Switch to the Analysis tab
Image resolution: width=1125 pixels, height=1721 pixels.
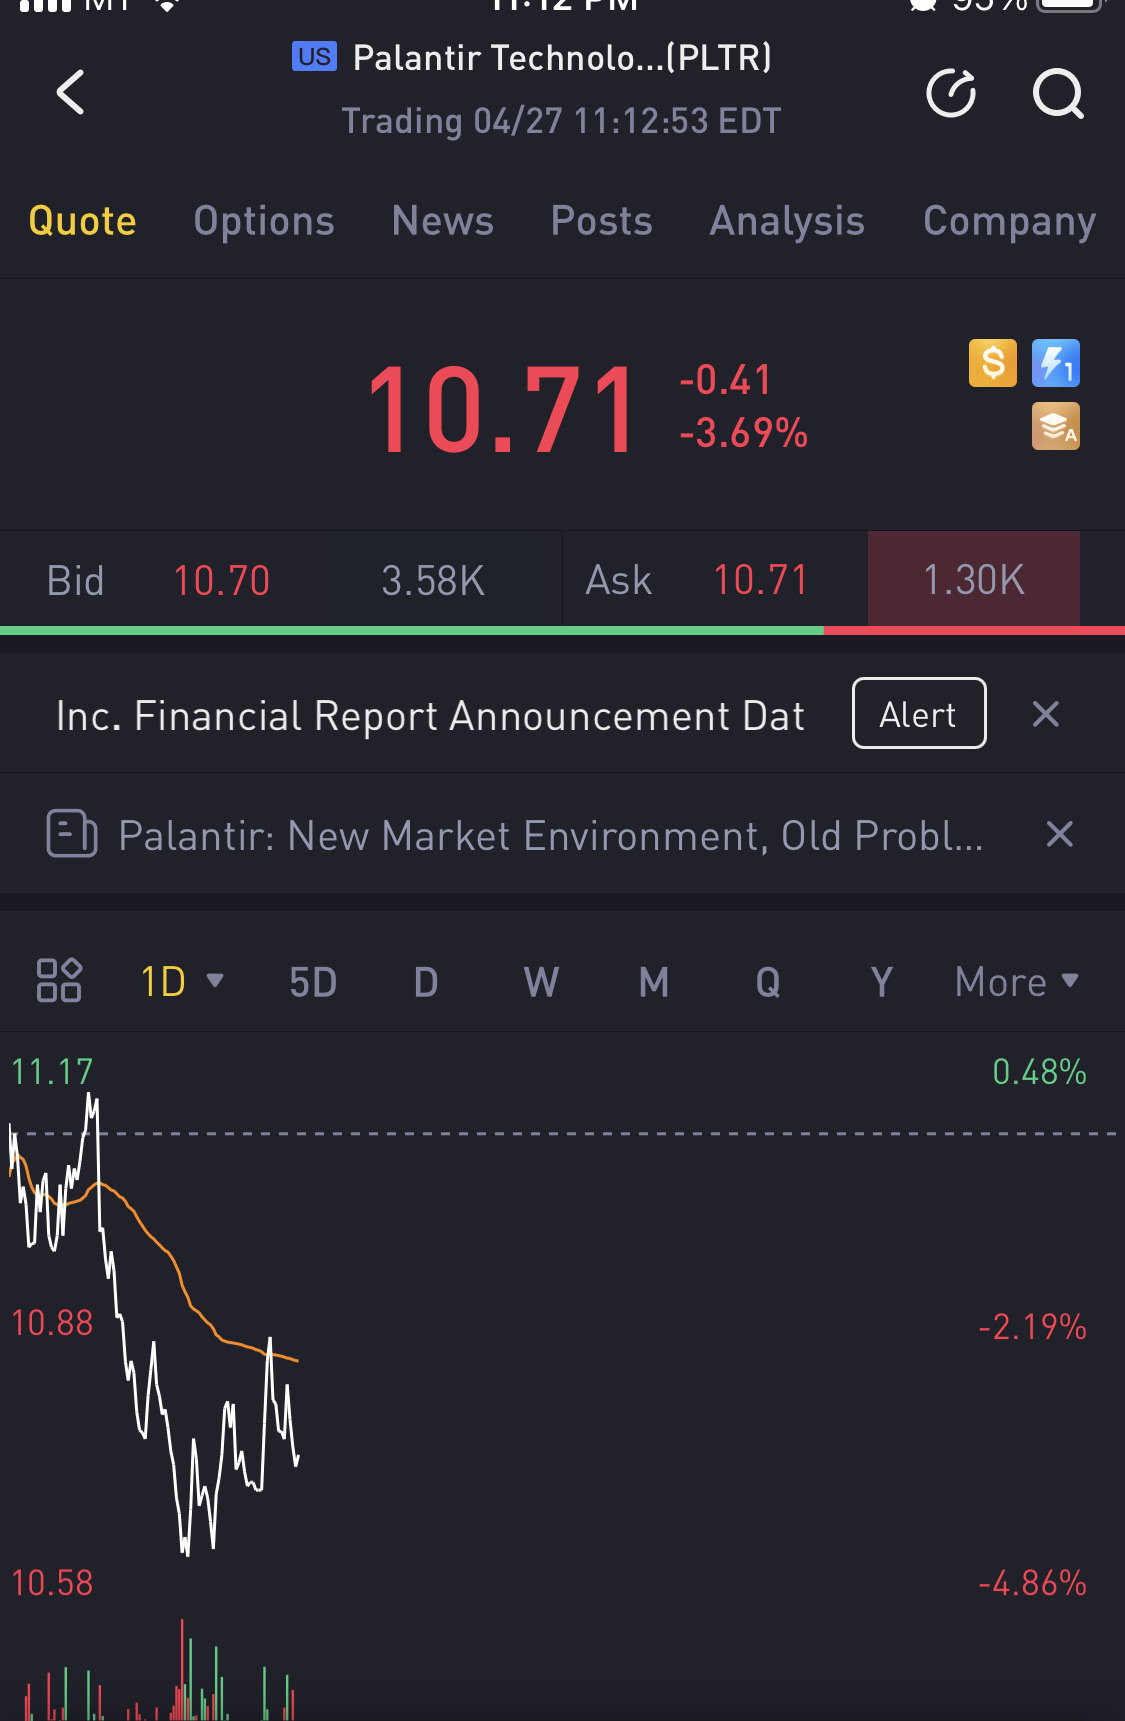[x=787, y=221]
